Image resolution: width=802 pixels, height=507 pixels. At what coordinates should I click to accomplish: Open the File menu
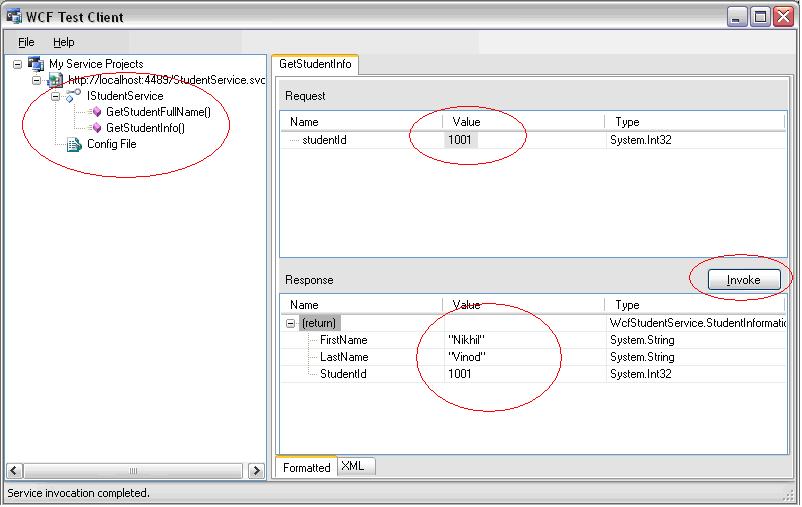click(26, 42)
